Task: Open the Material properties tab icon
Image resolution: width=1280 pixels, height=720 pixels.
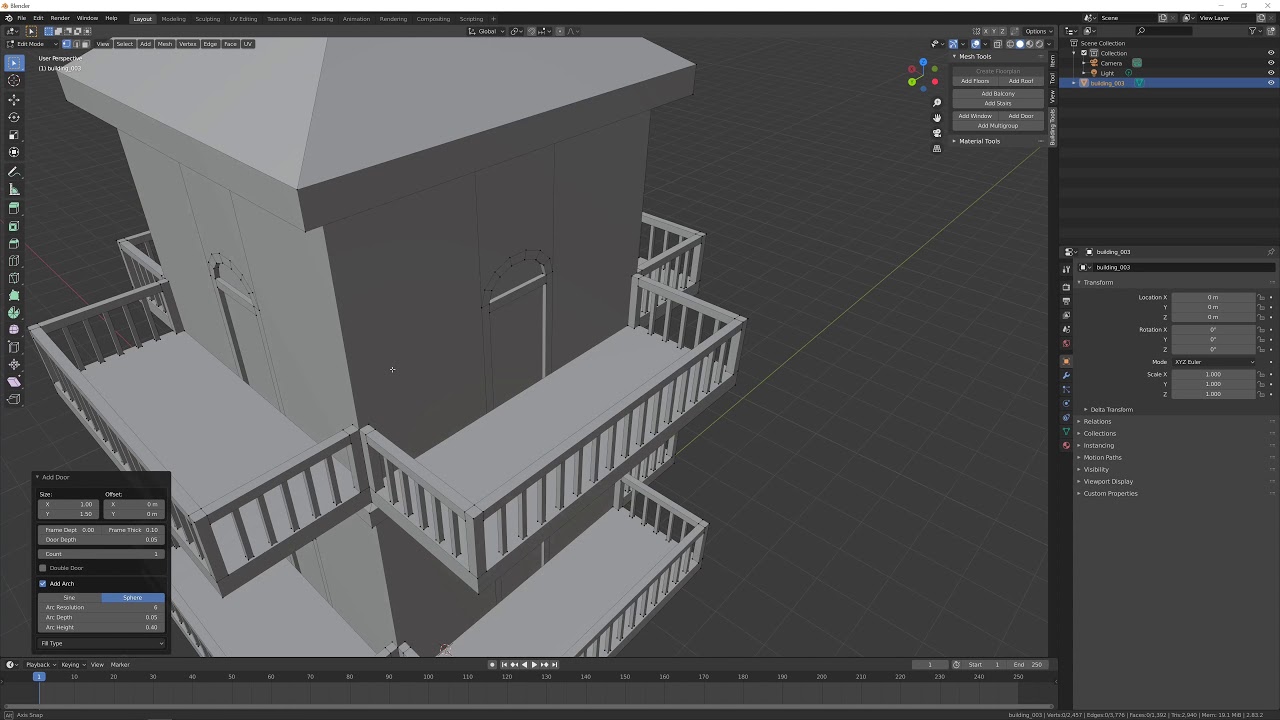Action: tap(1066, 445)
